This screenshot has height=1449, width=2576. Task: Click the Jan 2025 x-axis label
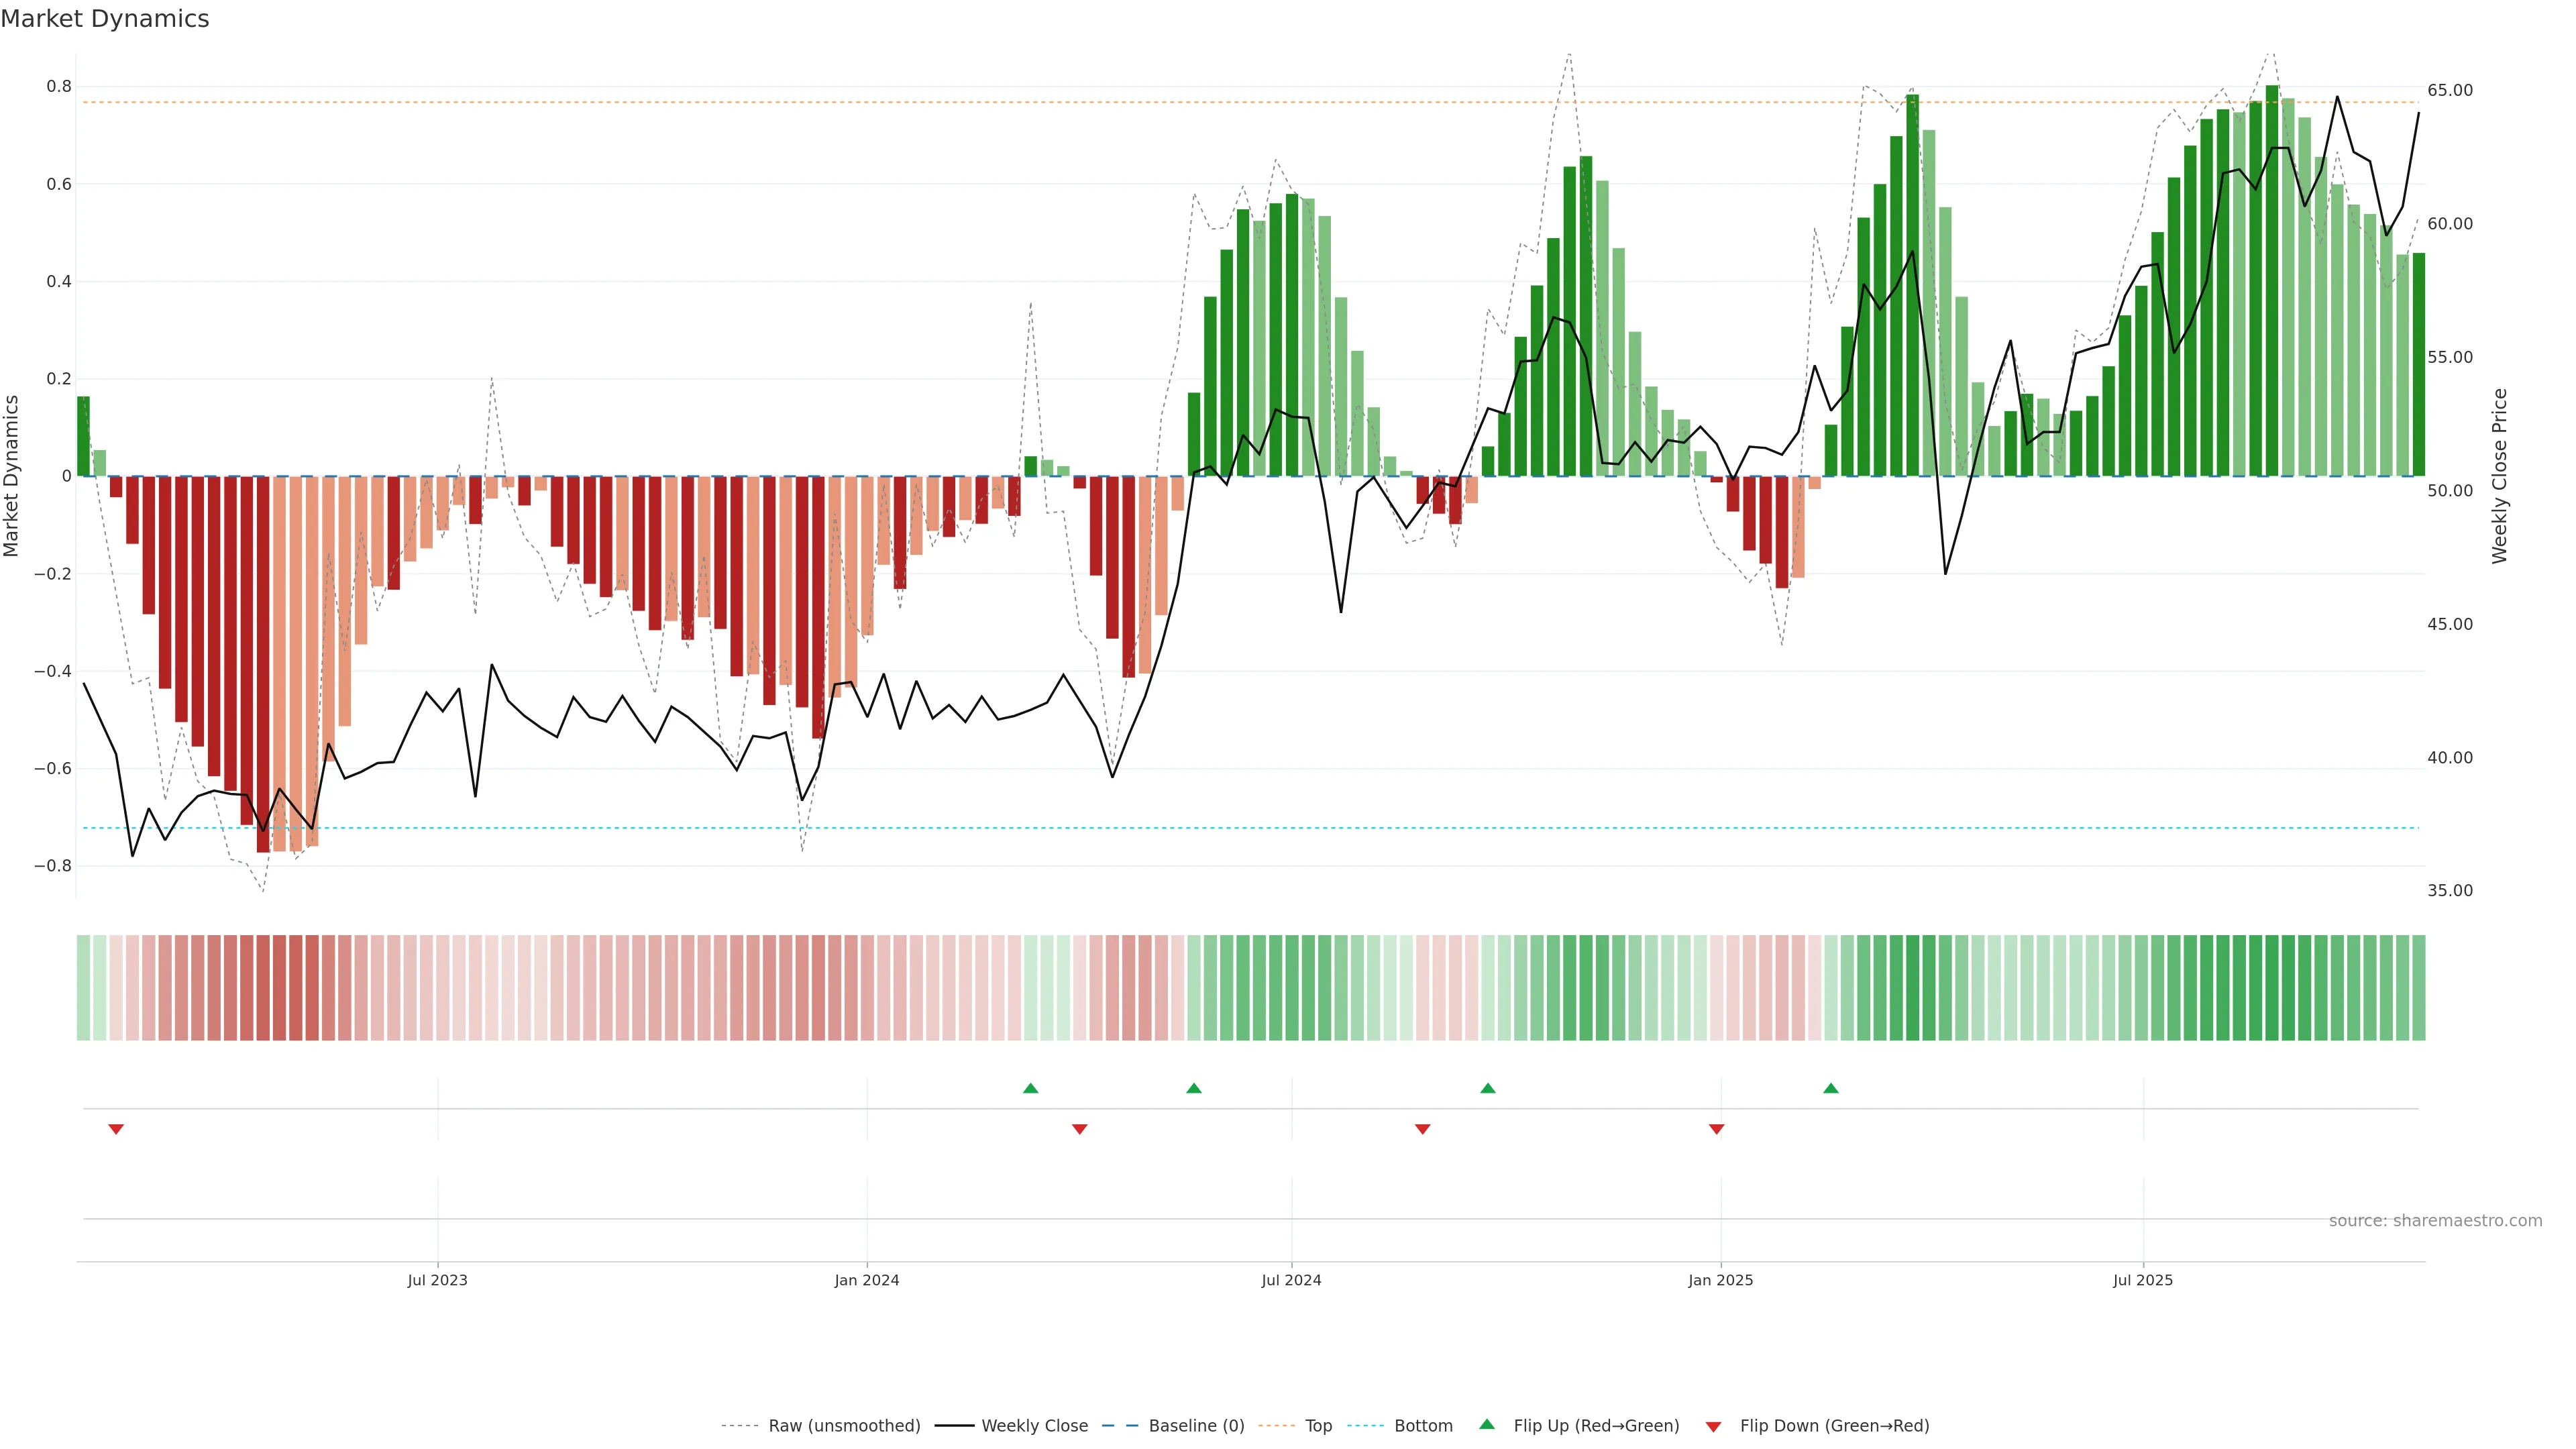(1720, 1280)
